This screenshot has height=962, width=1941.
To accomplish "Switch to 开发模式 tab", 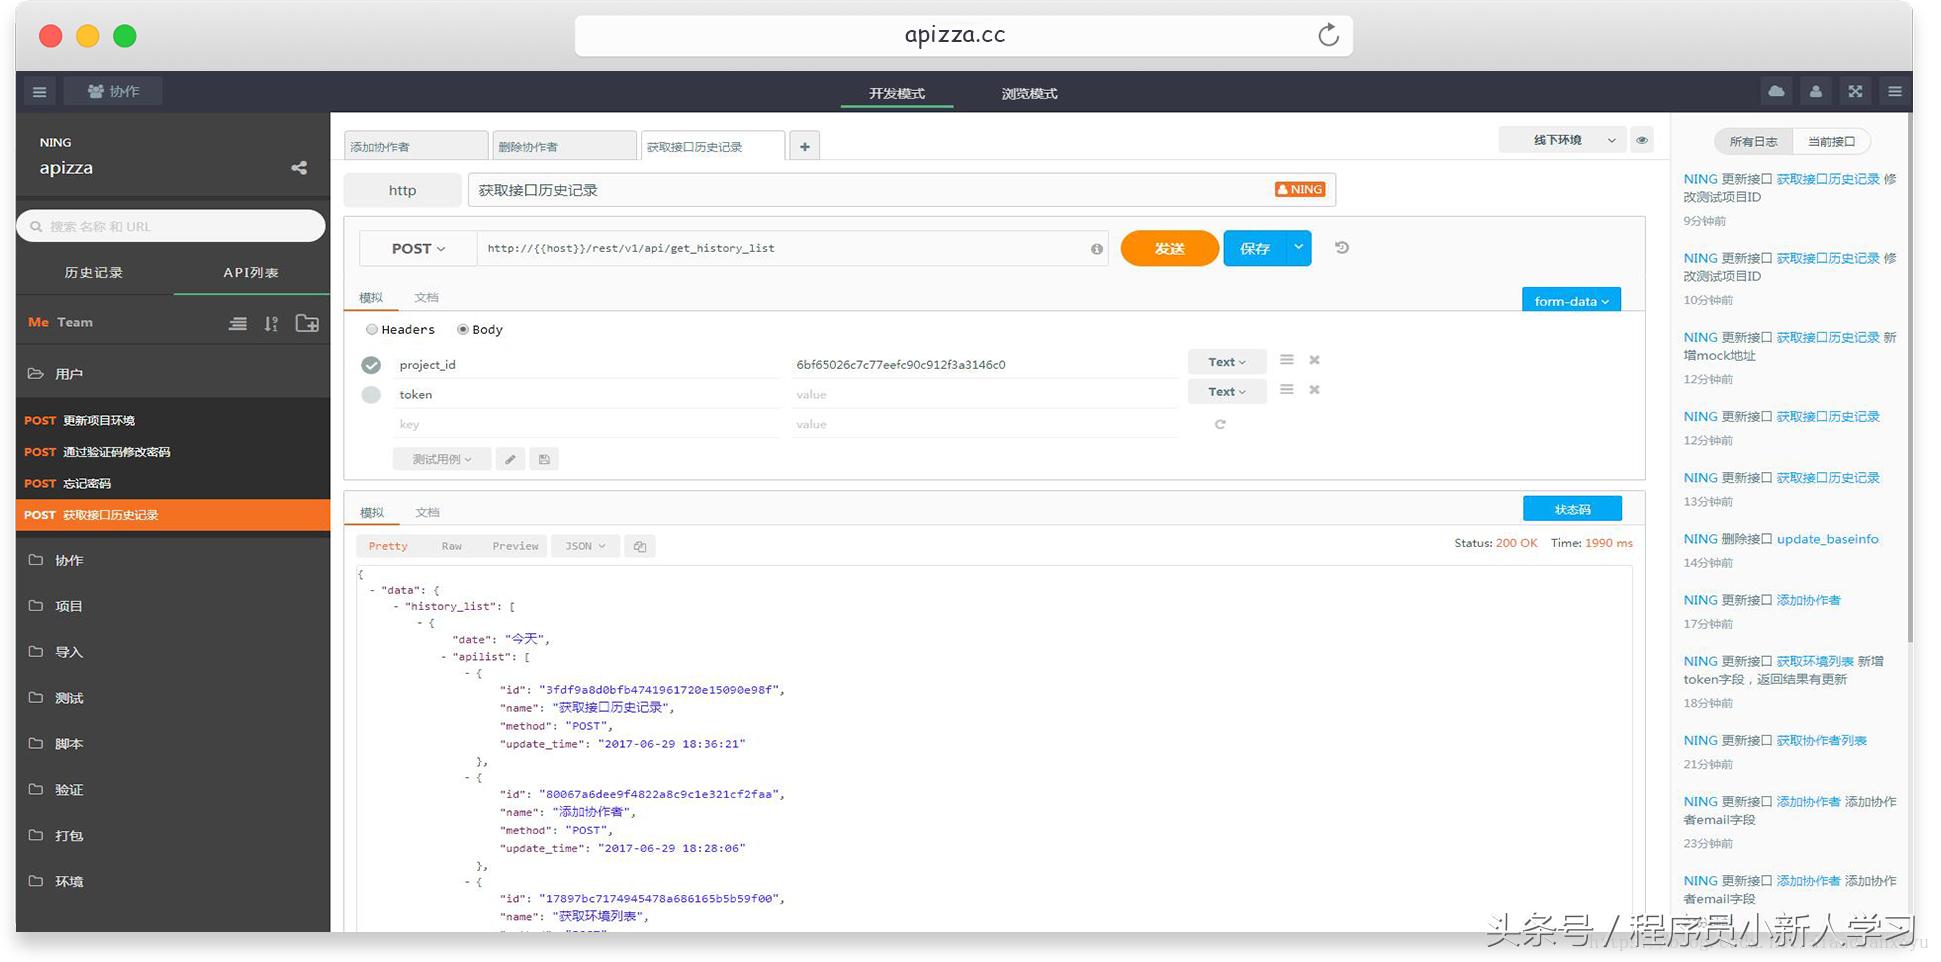I will tap(897, 93).
